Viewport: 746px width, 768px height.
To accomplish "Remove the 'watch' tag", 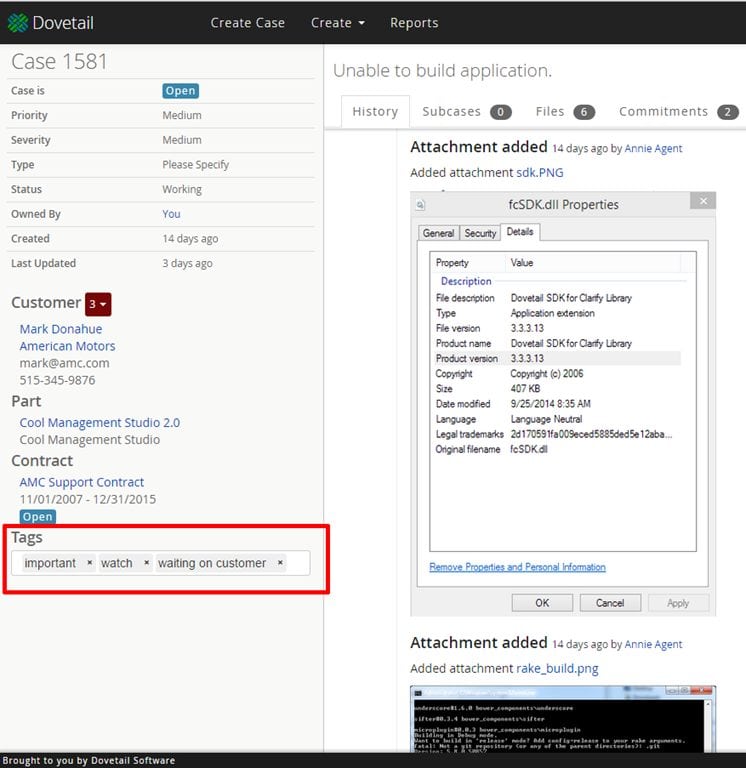I will tap(146, 563).
